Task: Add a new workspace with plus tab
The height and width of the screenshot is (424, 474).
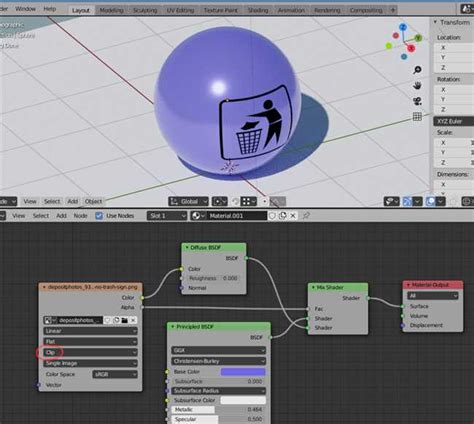Action: coord(393,10)
